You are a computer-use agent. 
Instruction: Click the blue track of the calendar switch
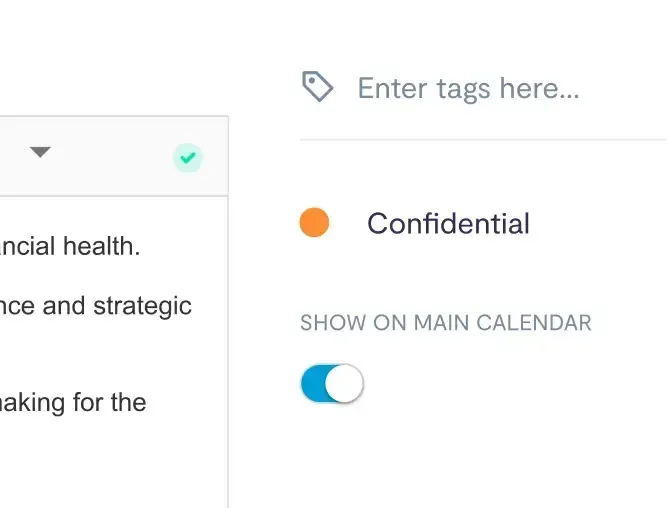pos(313,384)
